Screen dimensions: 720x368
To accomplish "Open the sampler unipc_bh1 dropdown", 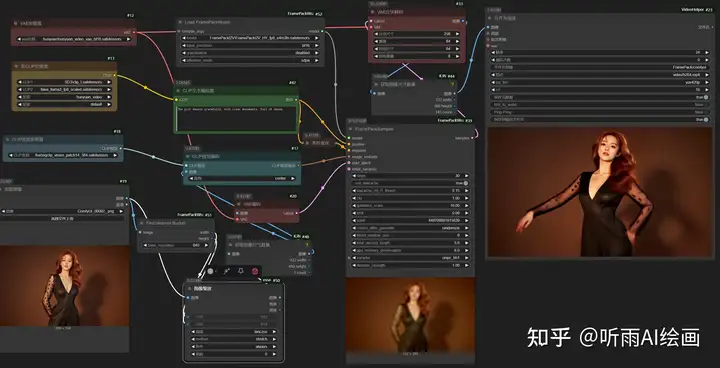I will (x=411, y=258).
